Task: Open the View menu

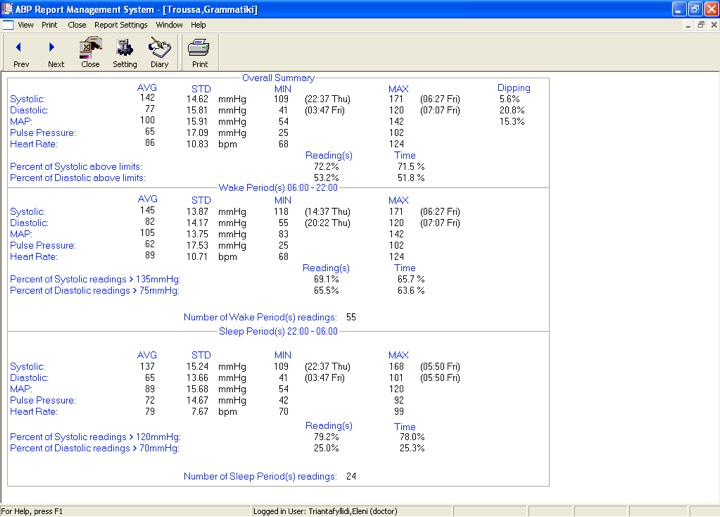Action: 26,25
